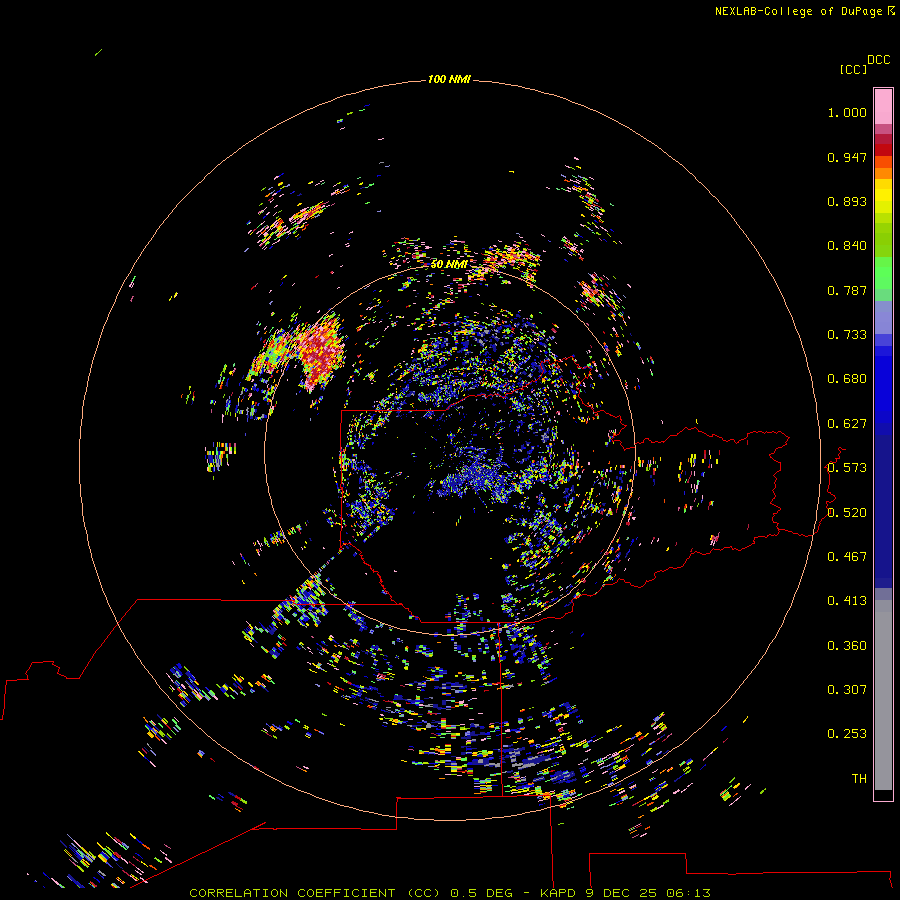The width and height of the screenshot is (900, 900).
Task: Click the TH threshold legend label
Action: (x=859, y=779)
